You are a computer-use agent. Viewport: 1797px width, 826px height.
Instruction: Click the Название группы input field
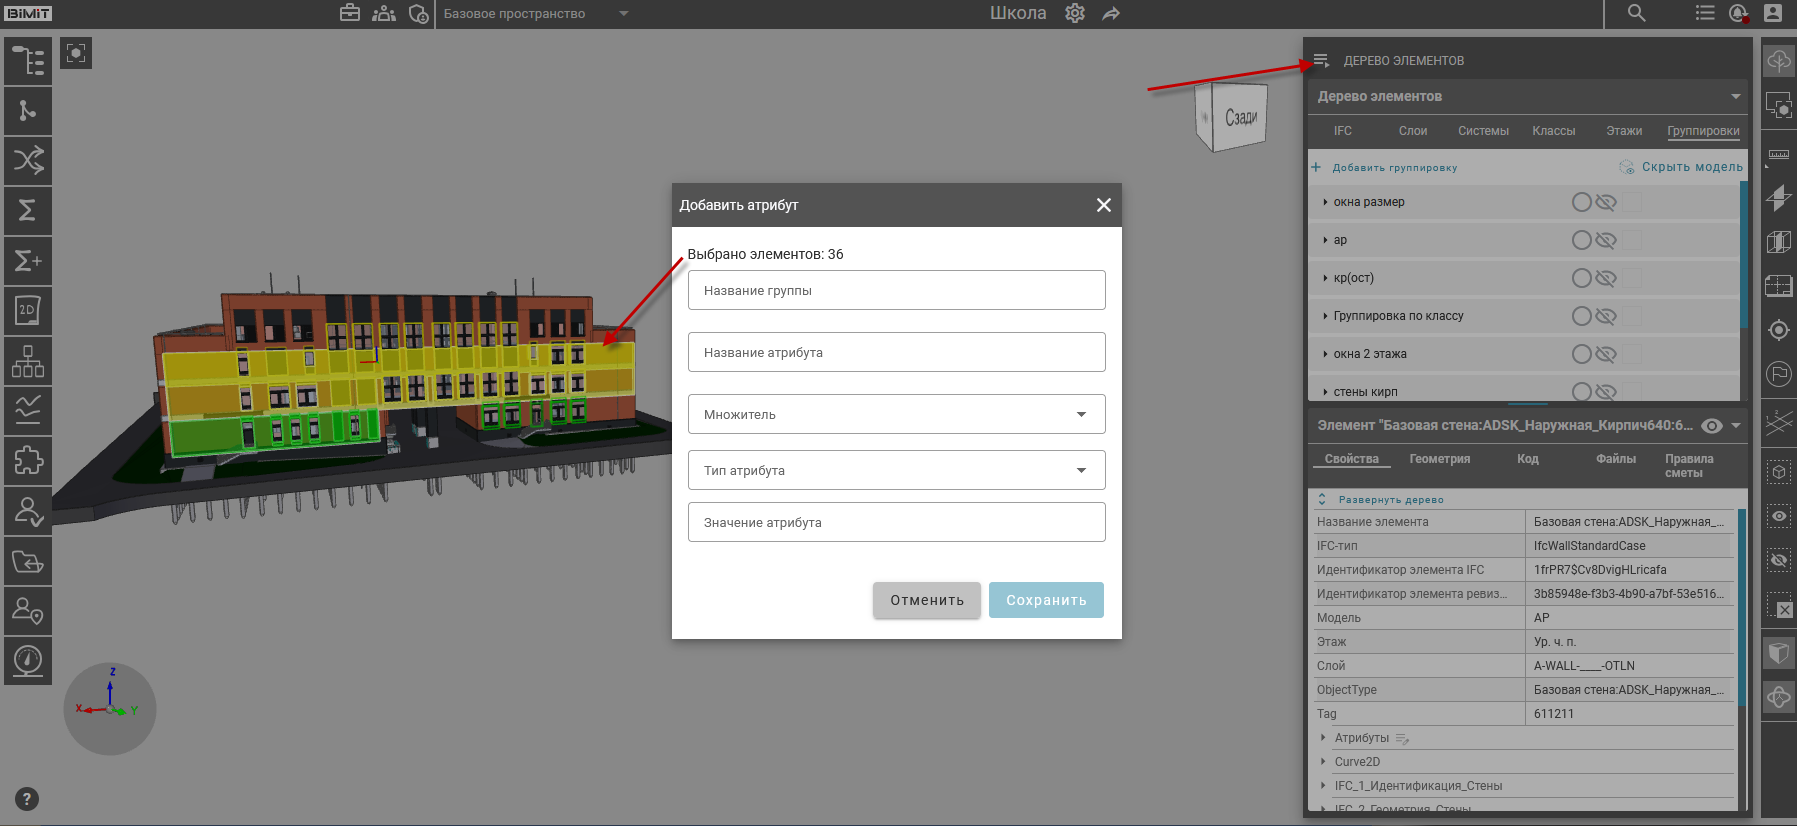[x=896, y=290]
